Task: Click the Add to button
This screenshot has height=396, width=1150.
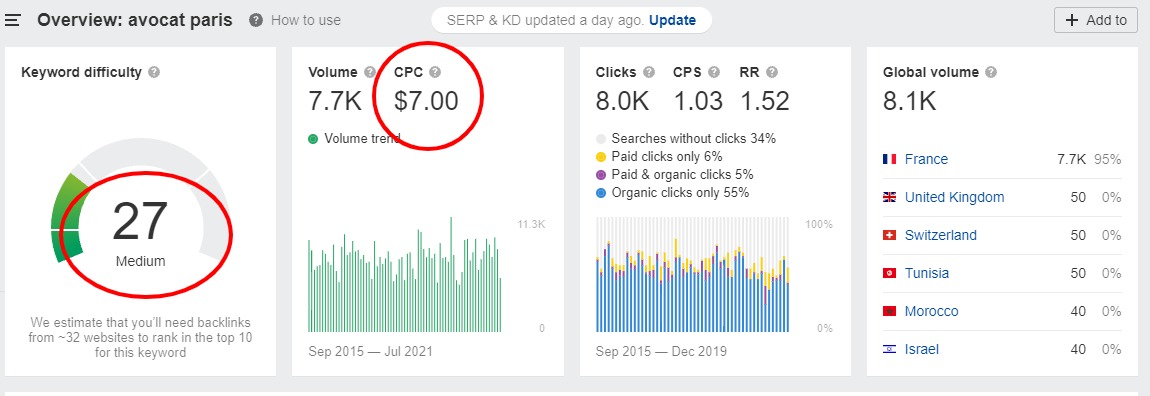Action: (x=1096, y=20)
